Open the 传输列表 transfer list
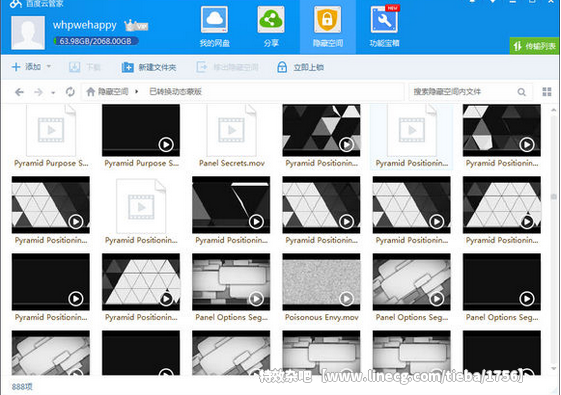 (x=535, y=46)
